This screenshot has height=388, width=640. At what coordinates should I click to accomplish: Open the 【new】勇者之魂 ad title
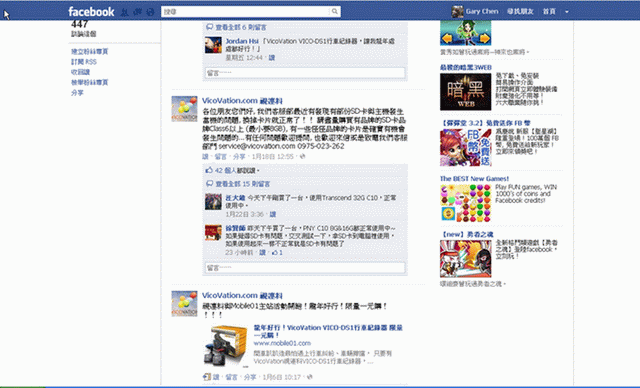point(467,234)
